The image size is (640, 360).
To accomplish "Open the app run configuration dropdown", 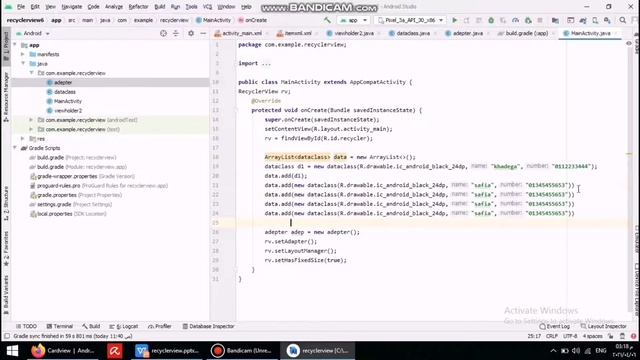I will [353, 20].
